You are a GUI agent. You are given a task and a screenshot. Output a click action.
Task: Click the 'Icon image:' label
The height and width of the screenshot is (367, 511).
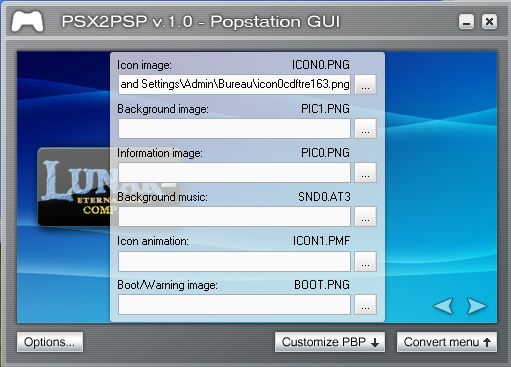click(x=144, y=65)
